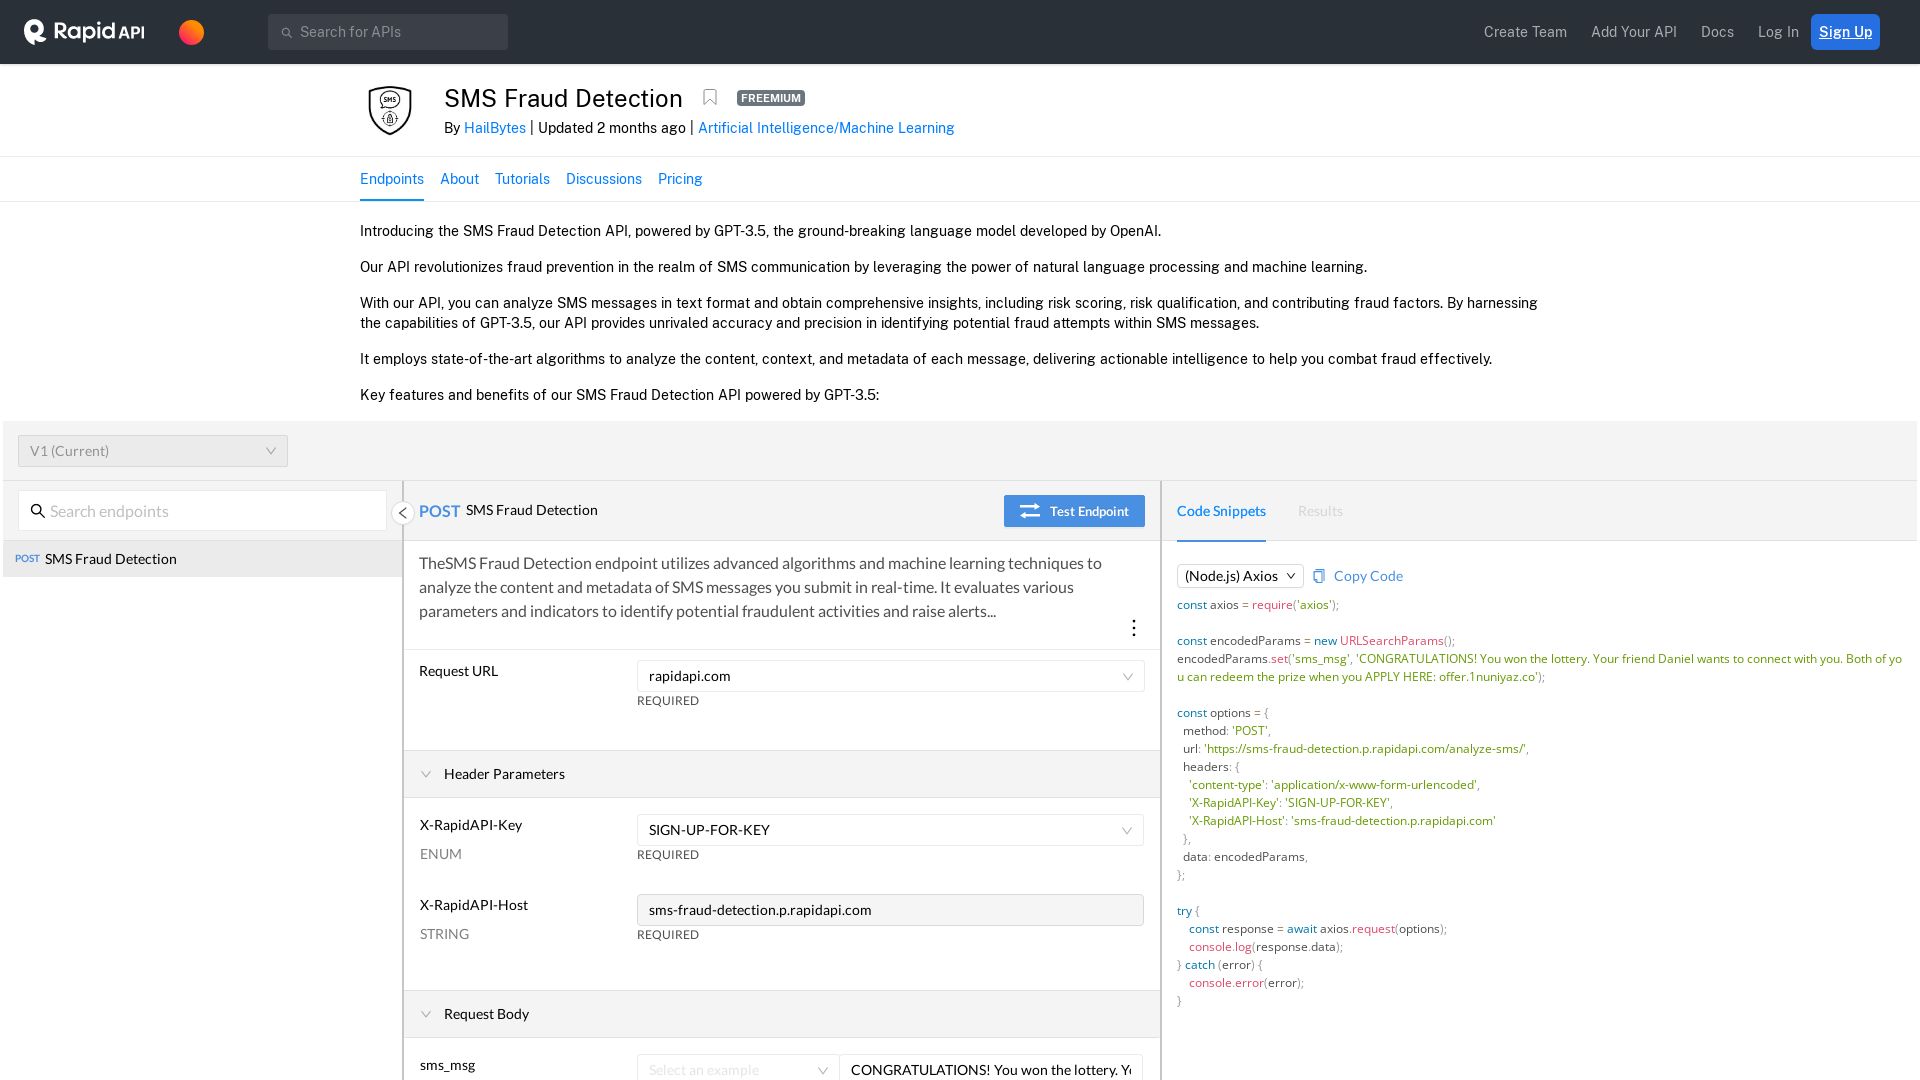Collapse the endpoints sidebar with arrow button
This screenshot has width=1920, height=1080.
coord(402,513)
